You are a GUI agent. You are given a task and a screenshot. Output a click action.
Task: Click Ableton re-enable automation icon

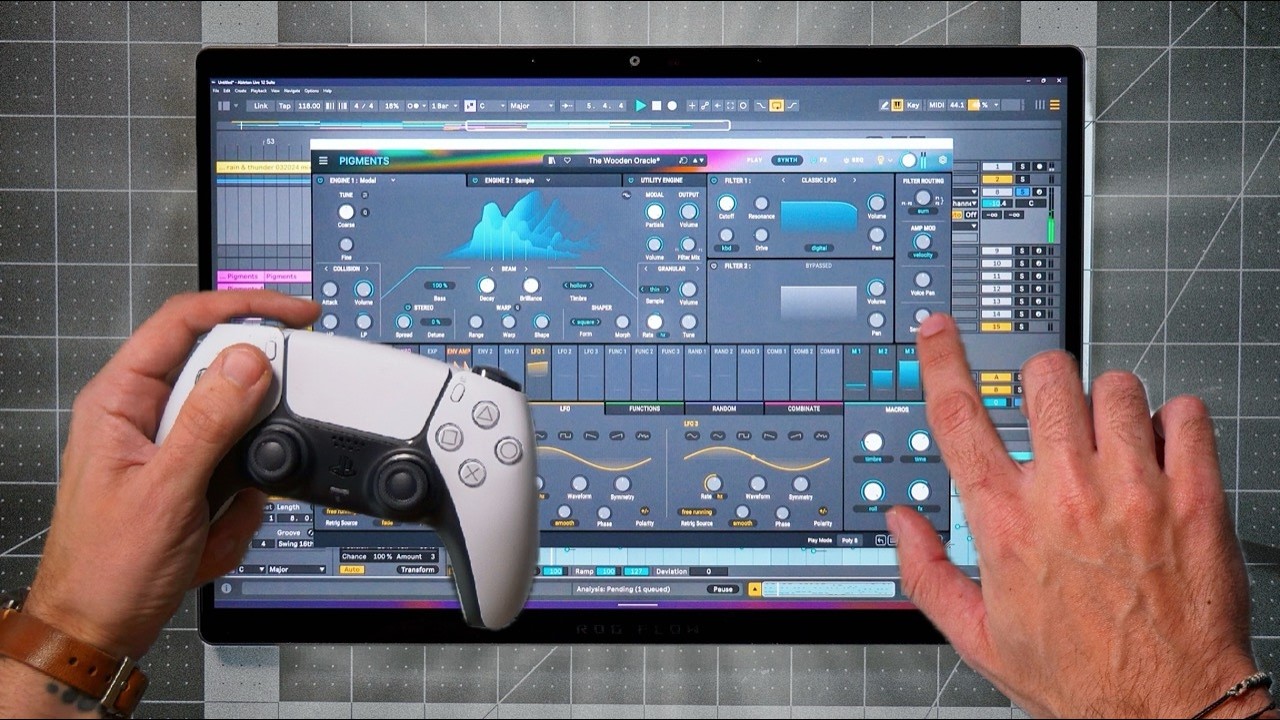point(717,105)
